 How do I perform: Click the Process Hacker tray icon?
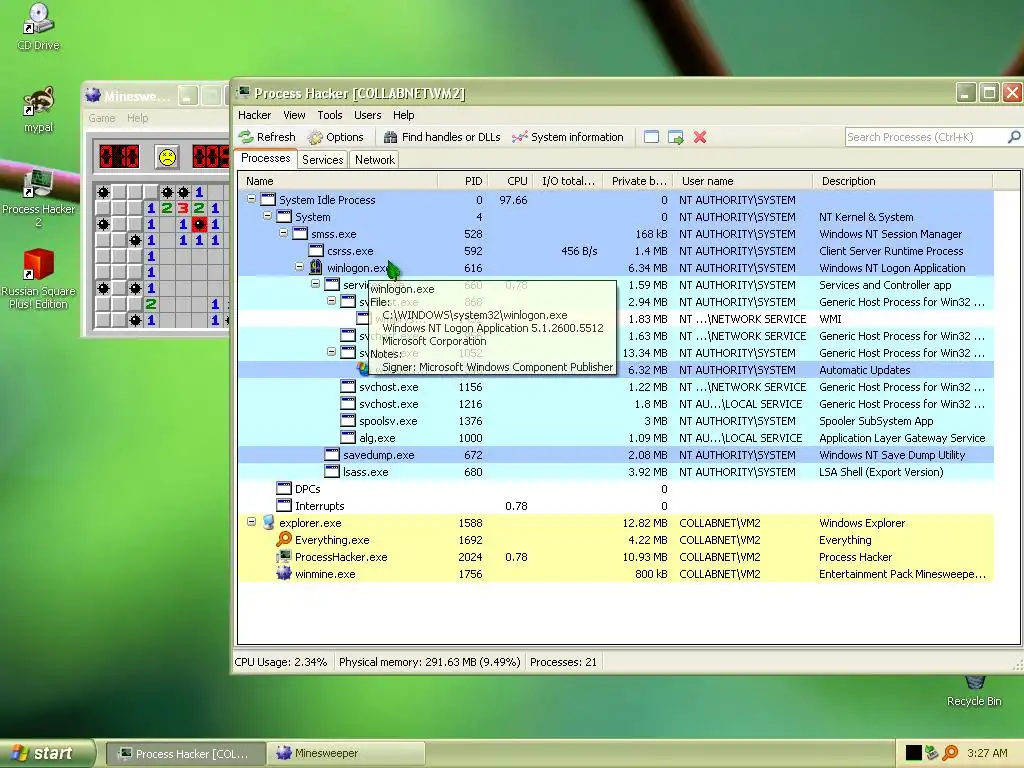tap(932, 753)
